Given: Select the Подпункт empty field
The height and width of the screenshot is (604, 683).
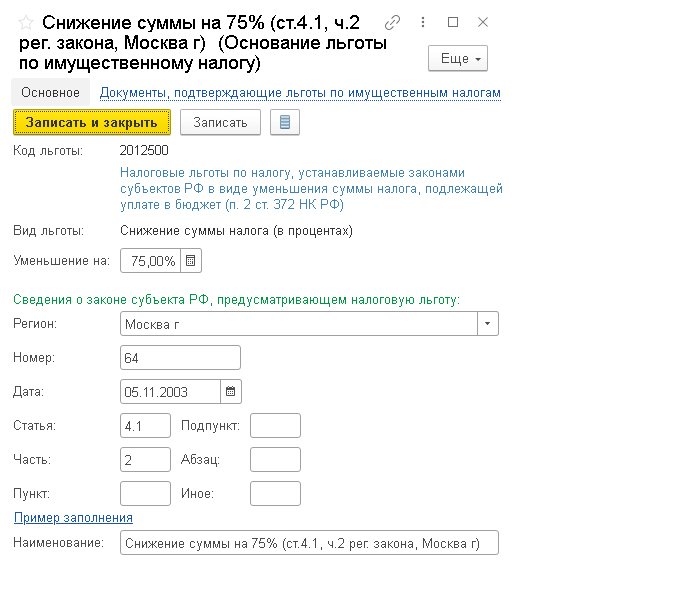Looking at the screenshot, I should coord(275,425).
